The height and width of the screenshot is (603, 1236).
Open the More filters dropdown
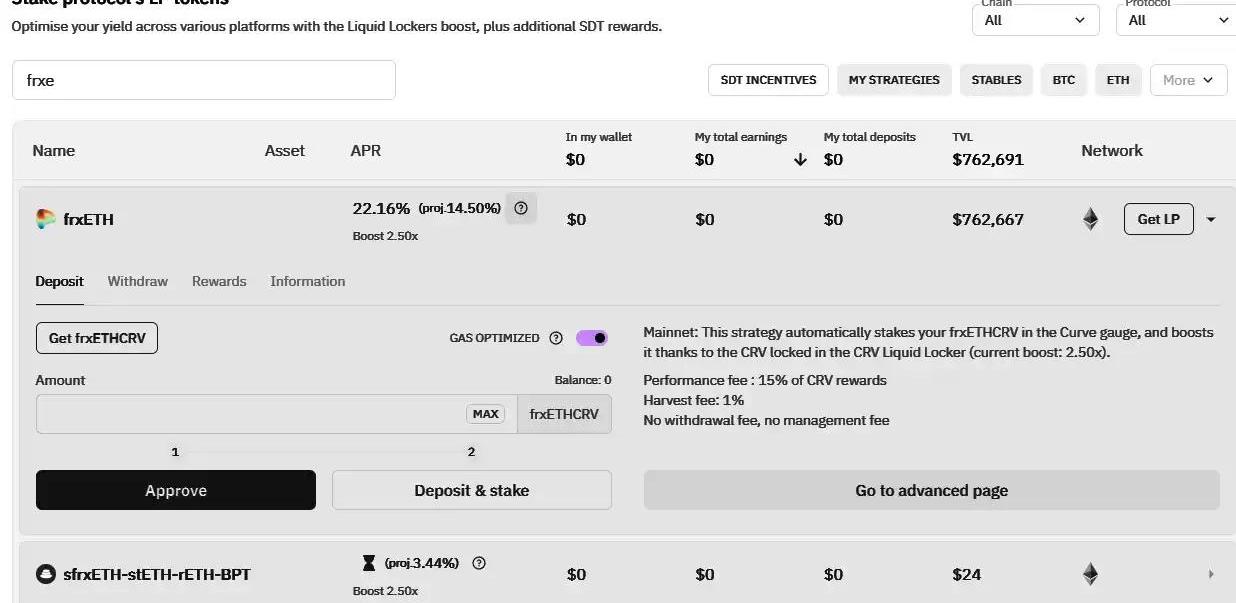1188,80
